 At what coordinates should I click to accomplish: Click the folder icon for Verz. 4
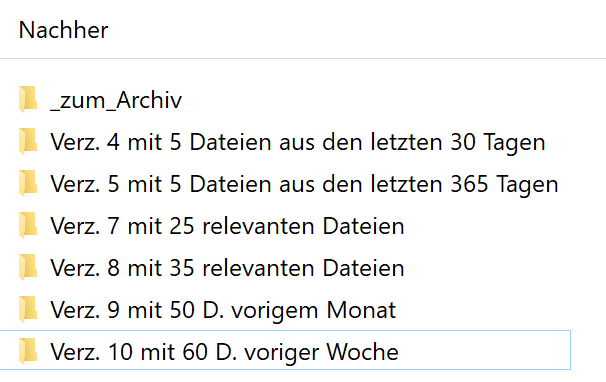(x=28, y=142)
